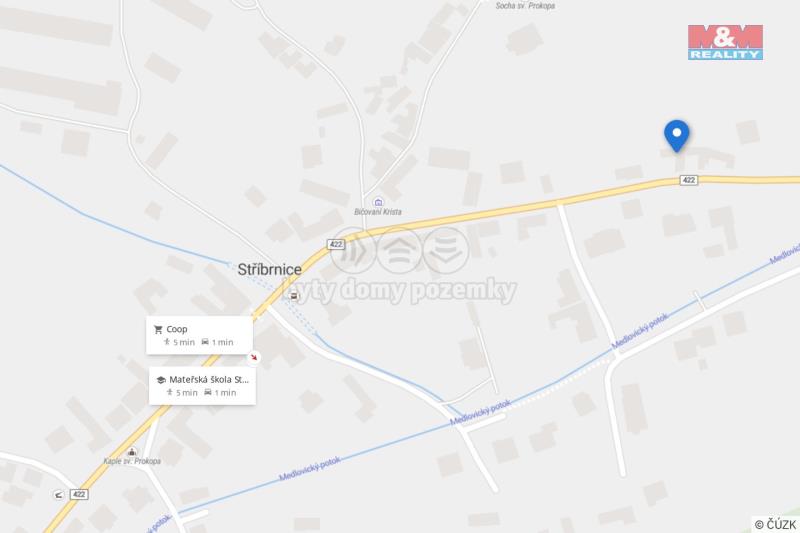Click the bus stop icon near Stříbrnice
Viewport: 800px width, 533px height.
(x=294, y=296)
